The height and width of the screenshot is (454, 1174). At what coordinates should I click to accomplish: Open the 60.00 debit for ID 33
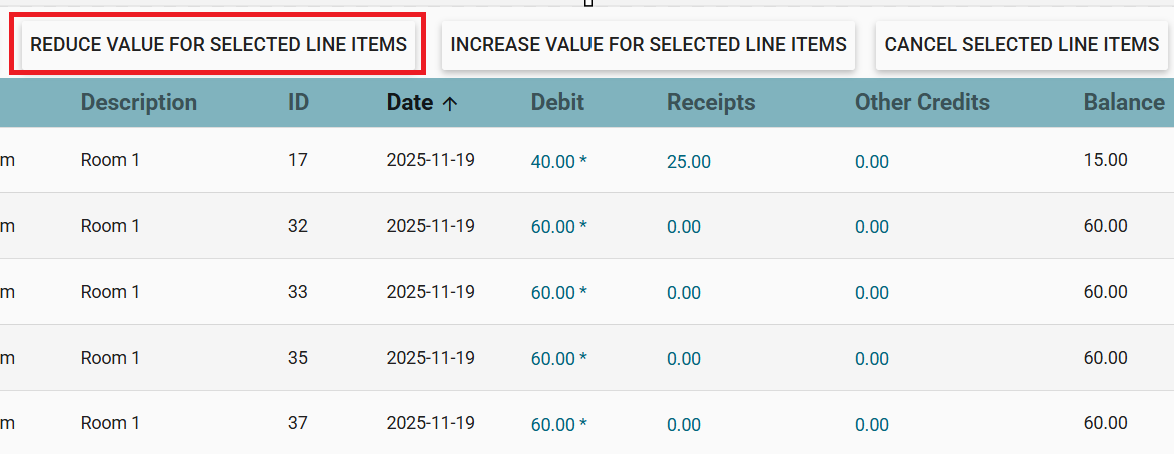click(553, 293)
